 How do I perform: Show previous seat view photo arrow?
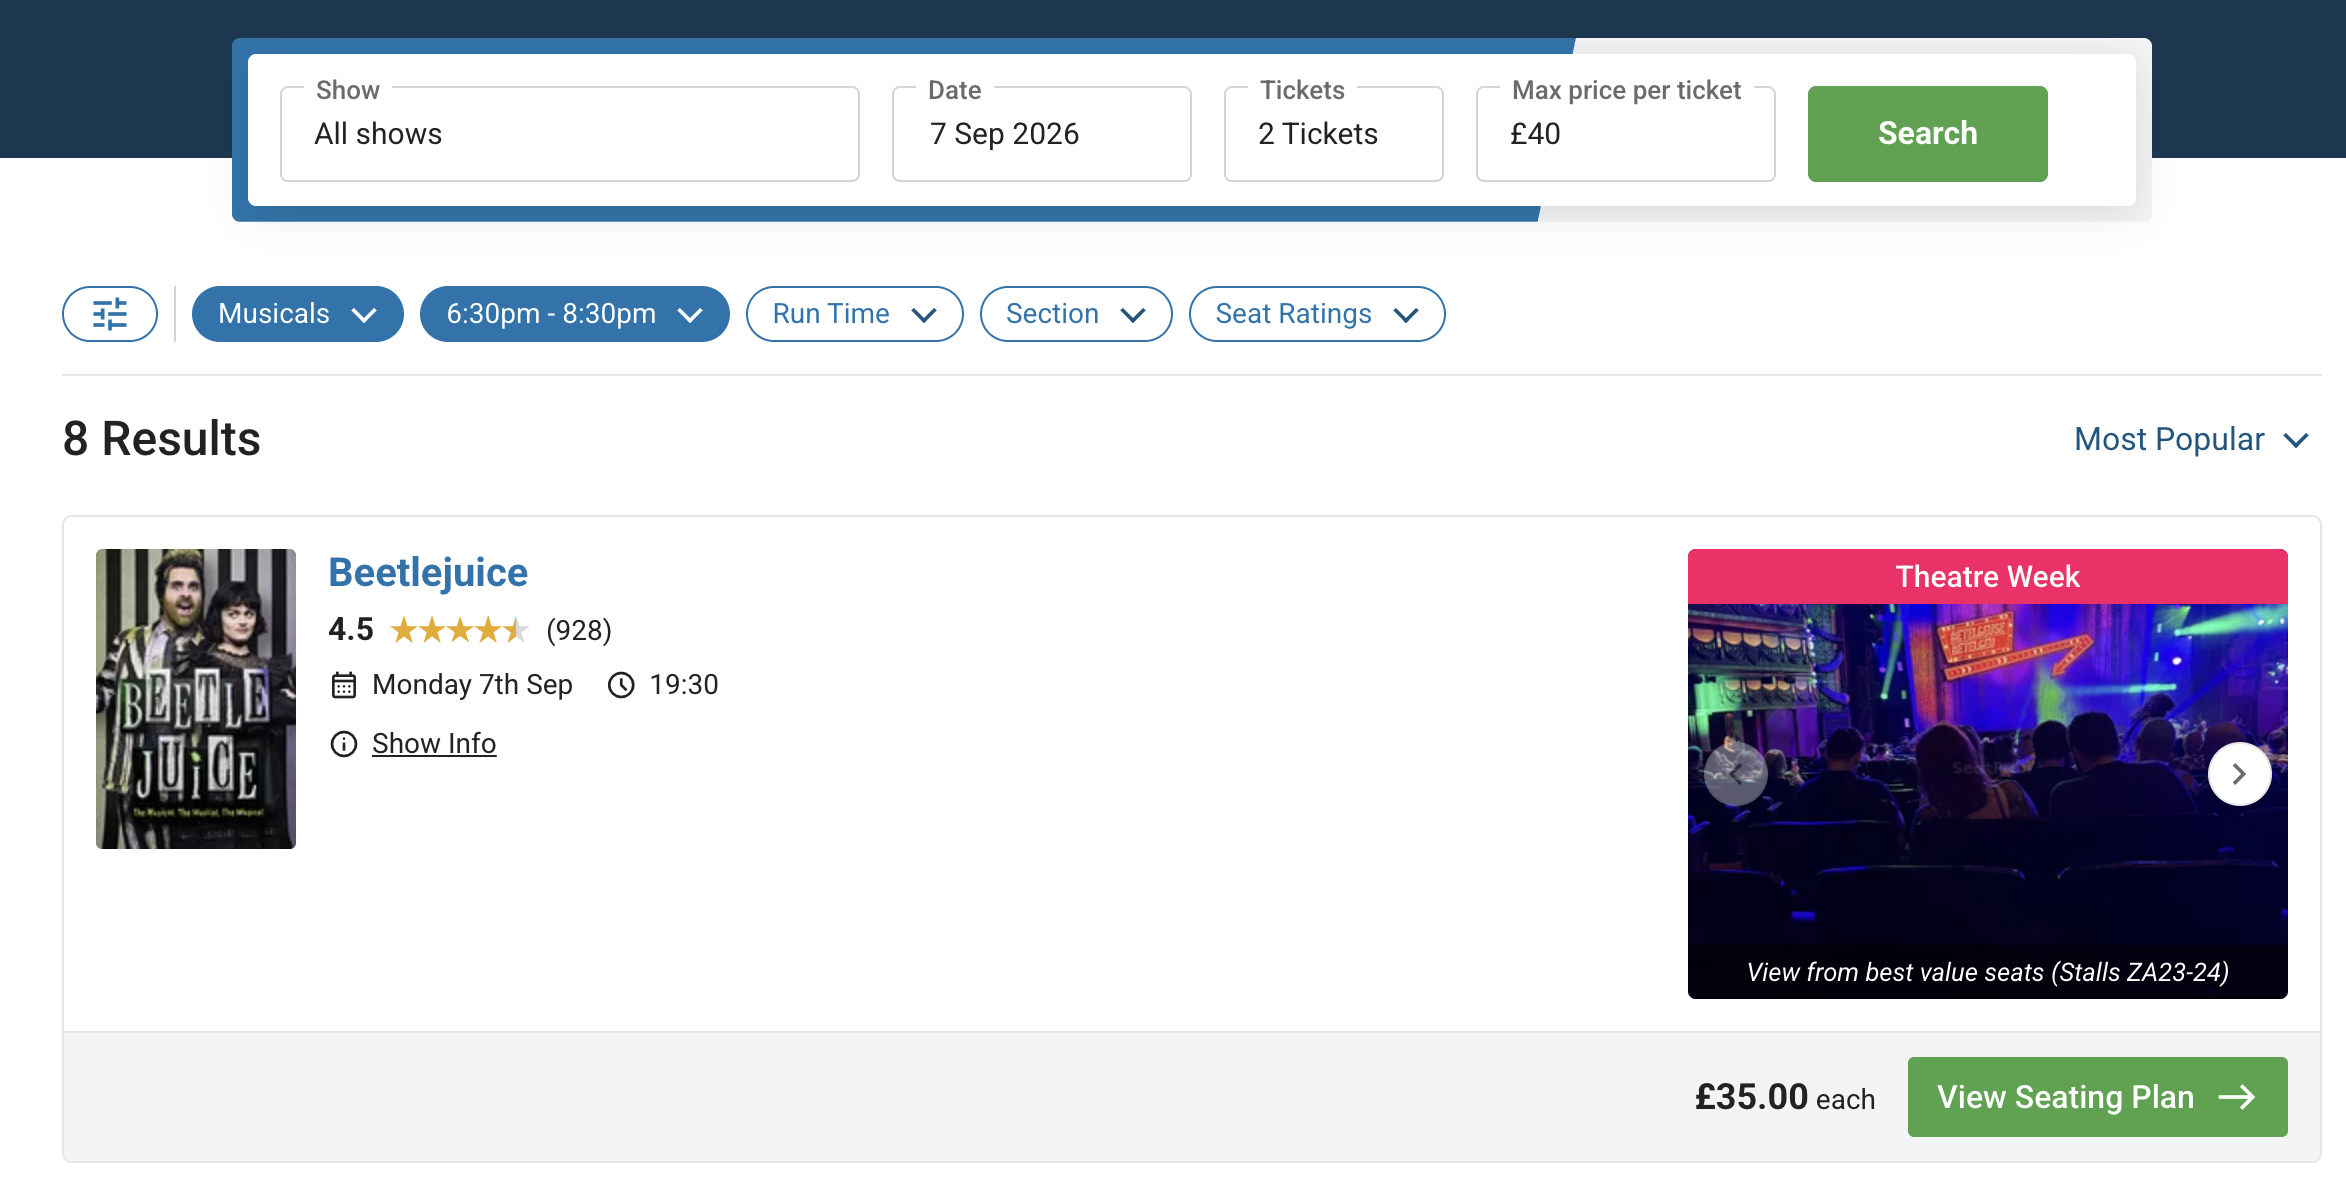click(x=1736, y=774)
